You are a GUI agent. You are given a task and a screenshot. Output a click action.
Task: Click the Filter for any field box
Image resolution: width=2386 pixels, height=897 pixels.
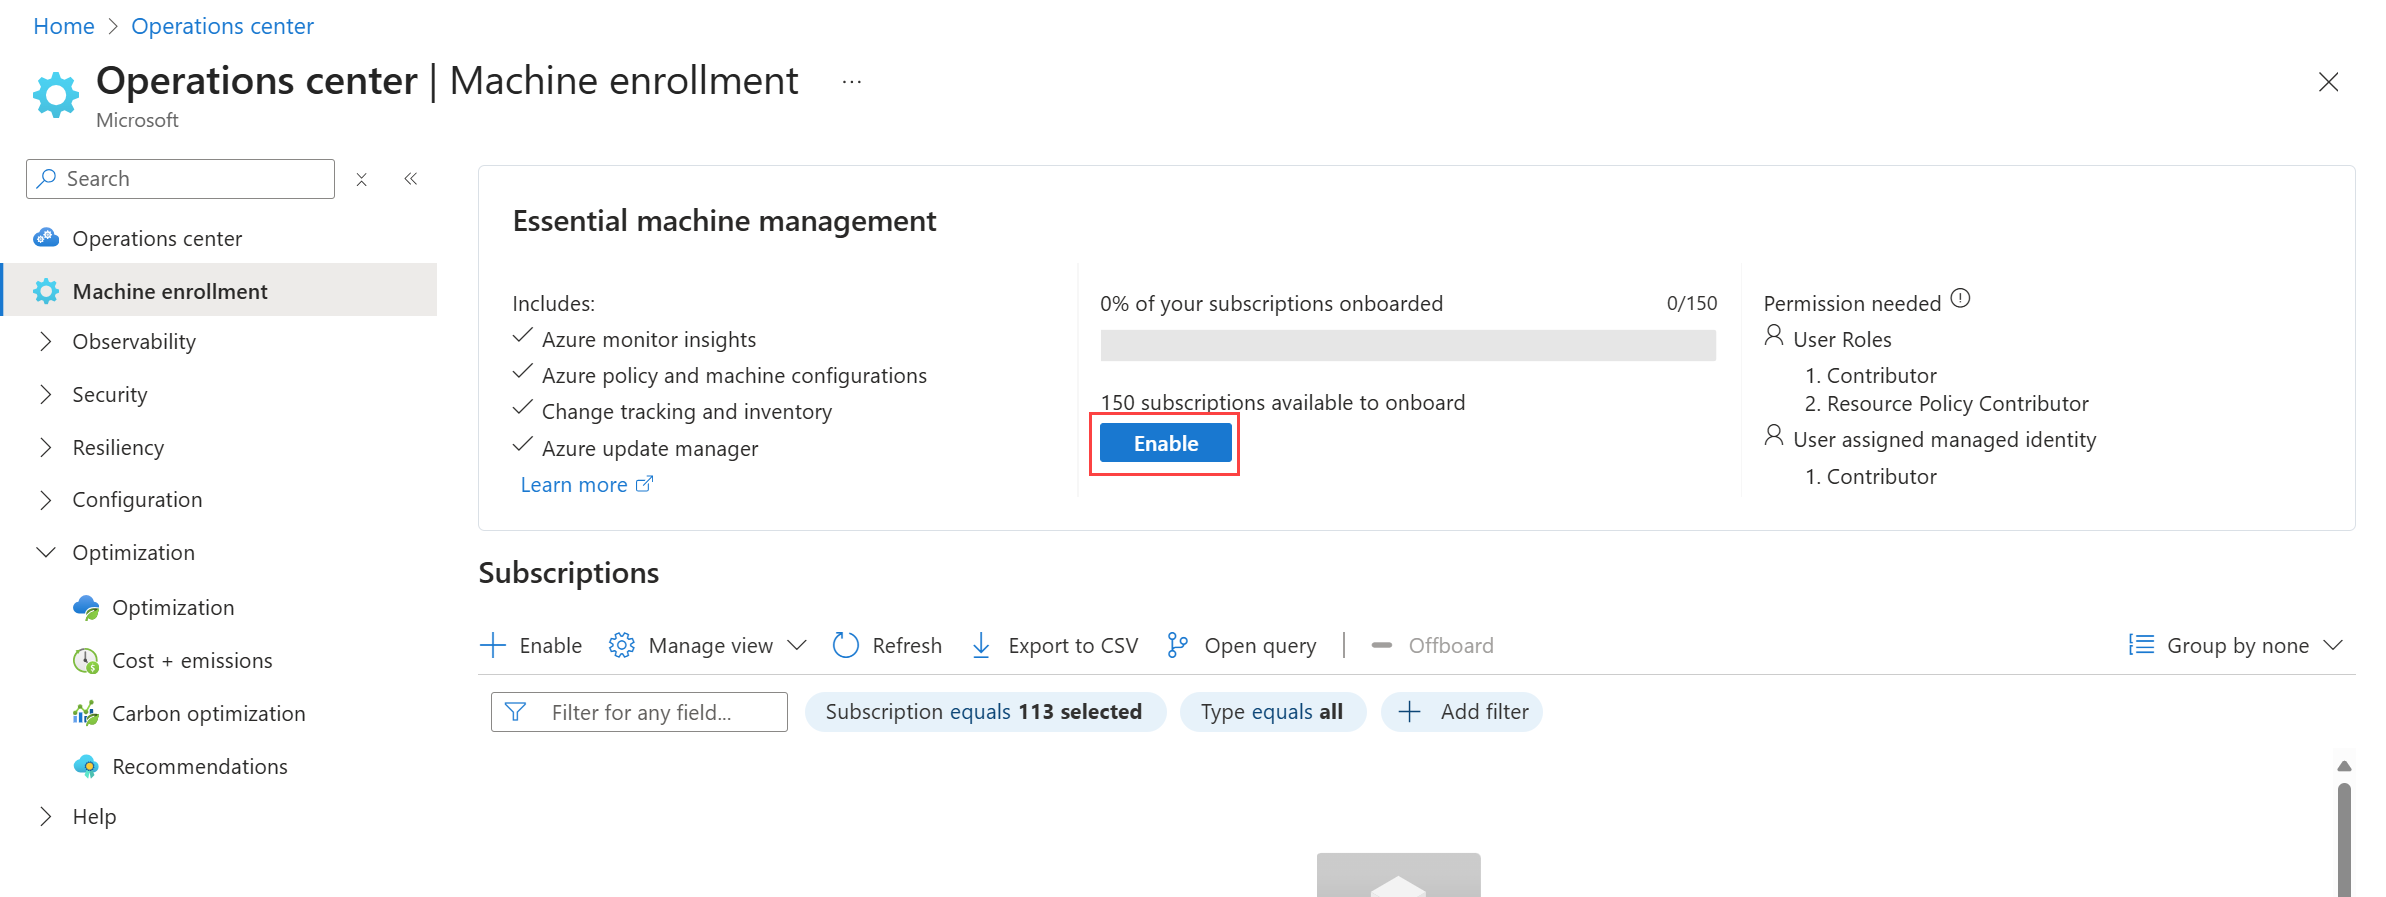640,712
